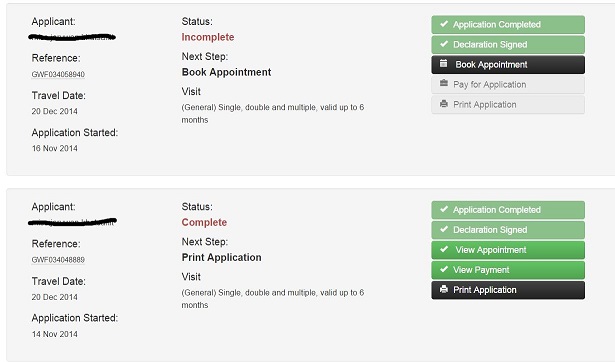
Task: Open the View Payment button
Action: 508,270
